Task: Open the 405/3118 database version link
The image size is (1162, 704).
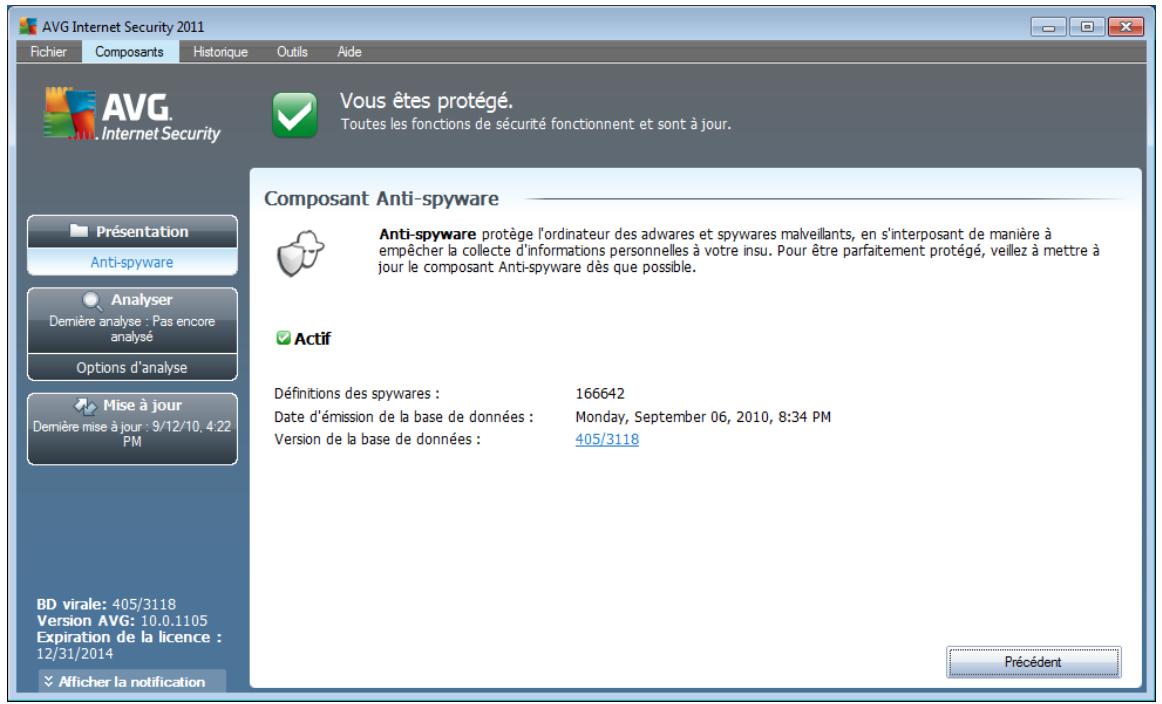Action: pyautogui.click(x=607, y=439)
